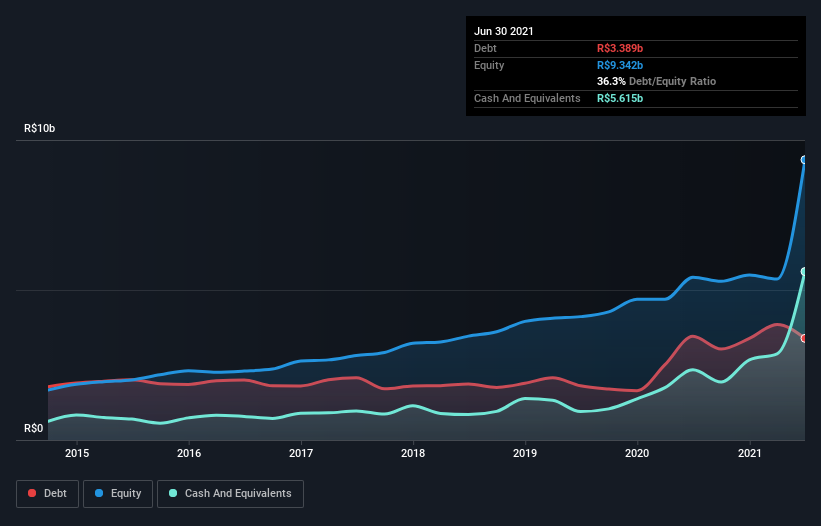The height and width of the screenshot is (526, 821).
Task: Click the 36.3% Debt/Equity Ratio text
Action: point(657,81)
